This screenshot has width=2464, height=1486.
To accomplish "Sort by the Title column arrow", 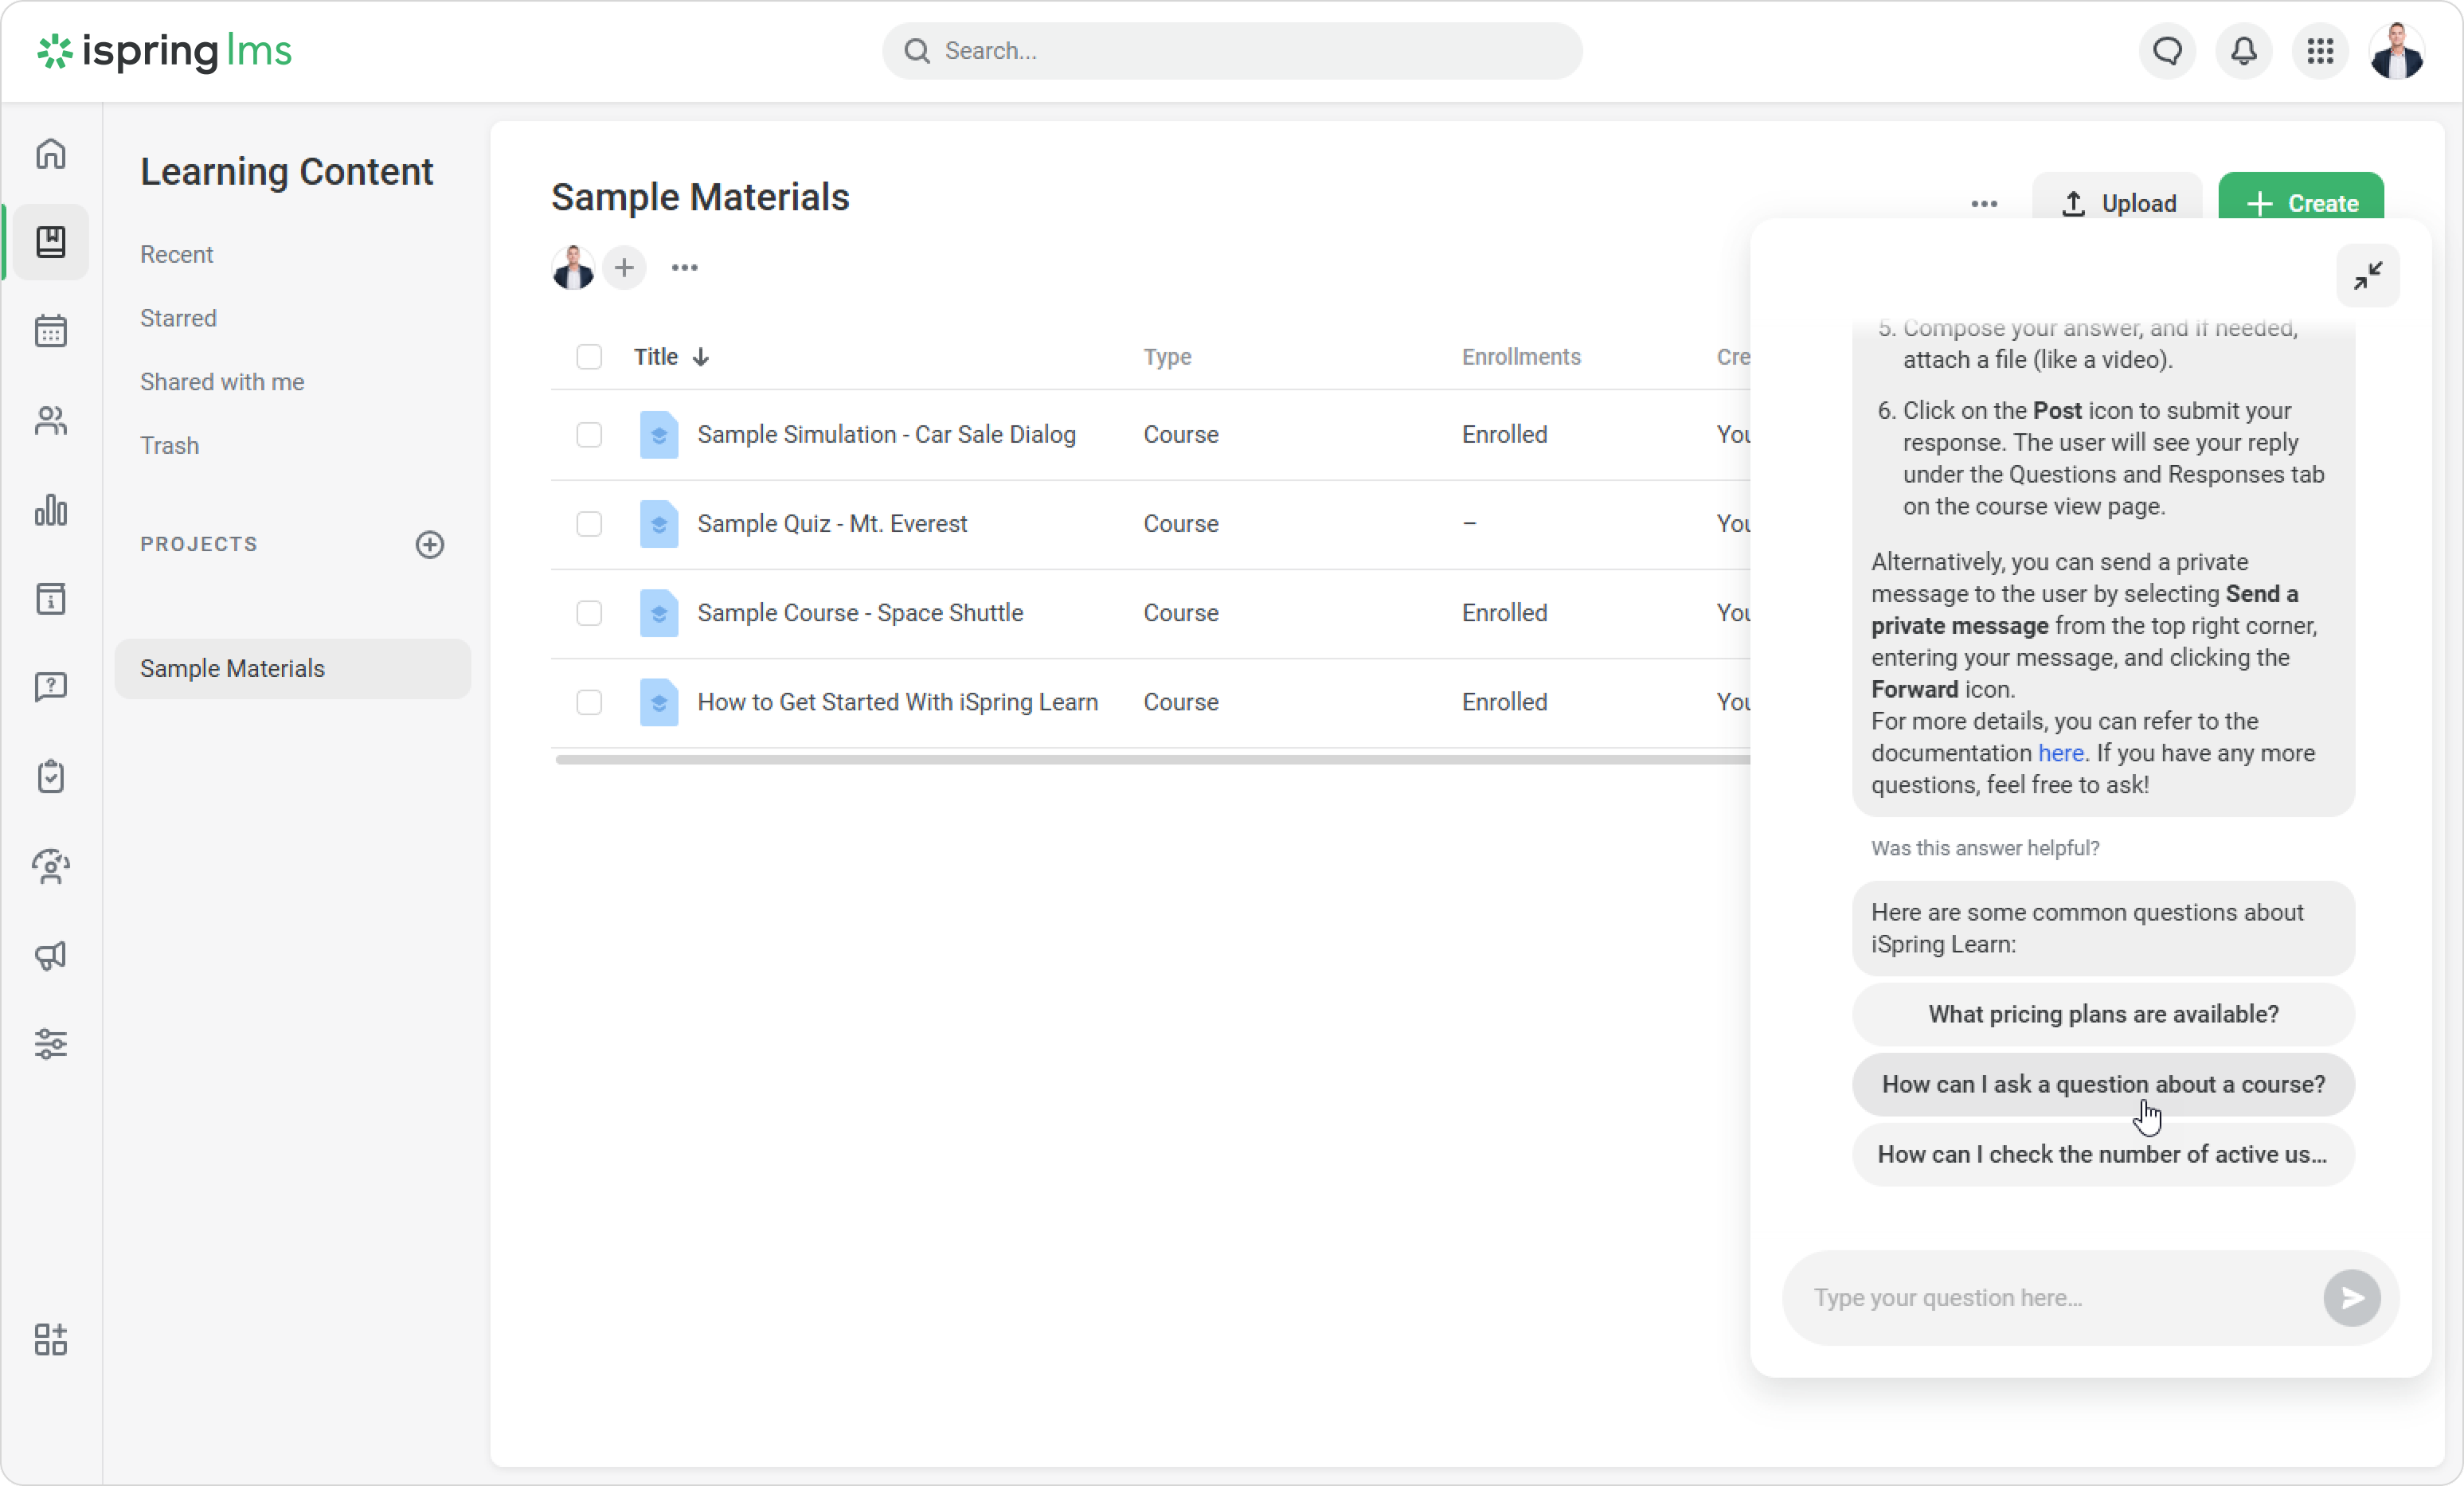I will (x=701, y=357).
